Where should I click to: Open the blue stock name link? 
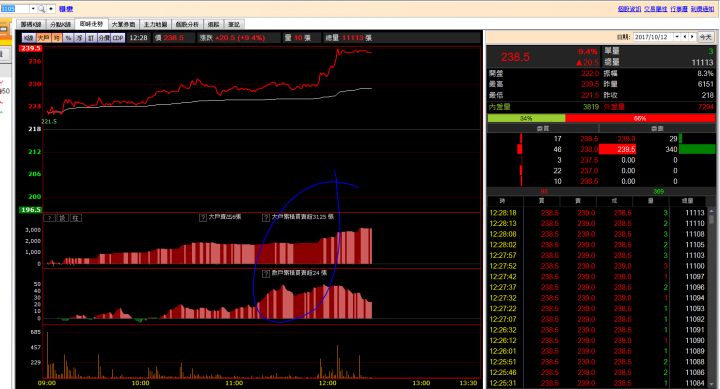pyautogui.click(x=66, y=9)
